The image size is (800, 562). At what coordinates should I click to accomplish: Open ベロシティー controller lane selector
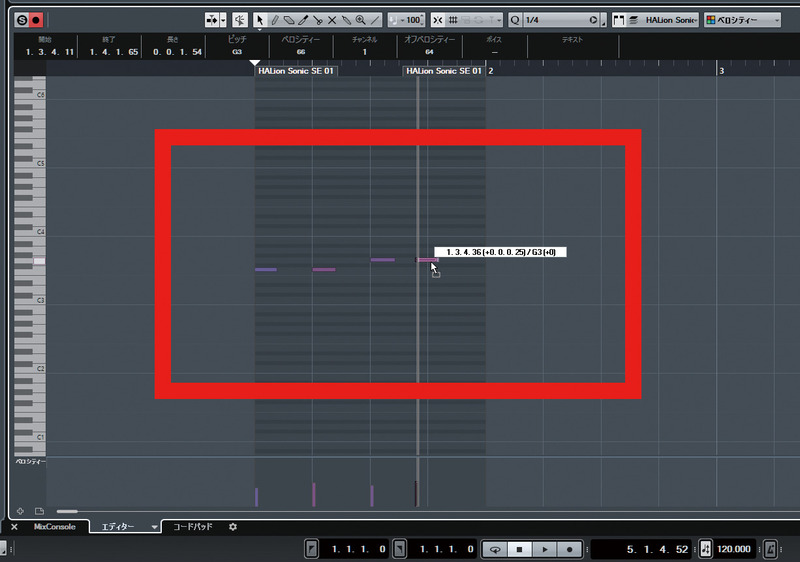[31, 462]
